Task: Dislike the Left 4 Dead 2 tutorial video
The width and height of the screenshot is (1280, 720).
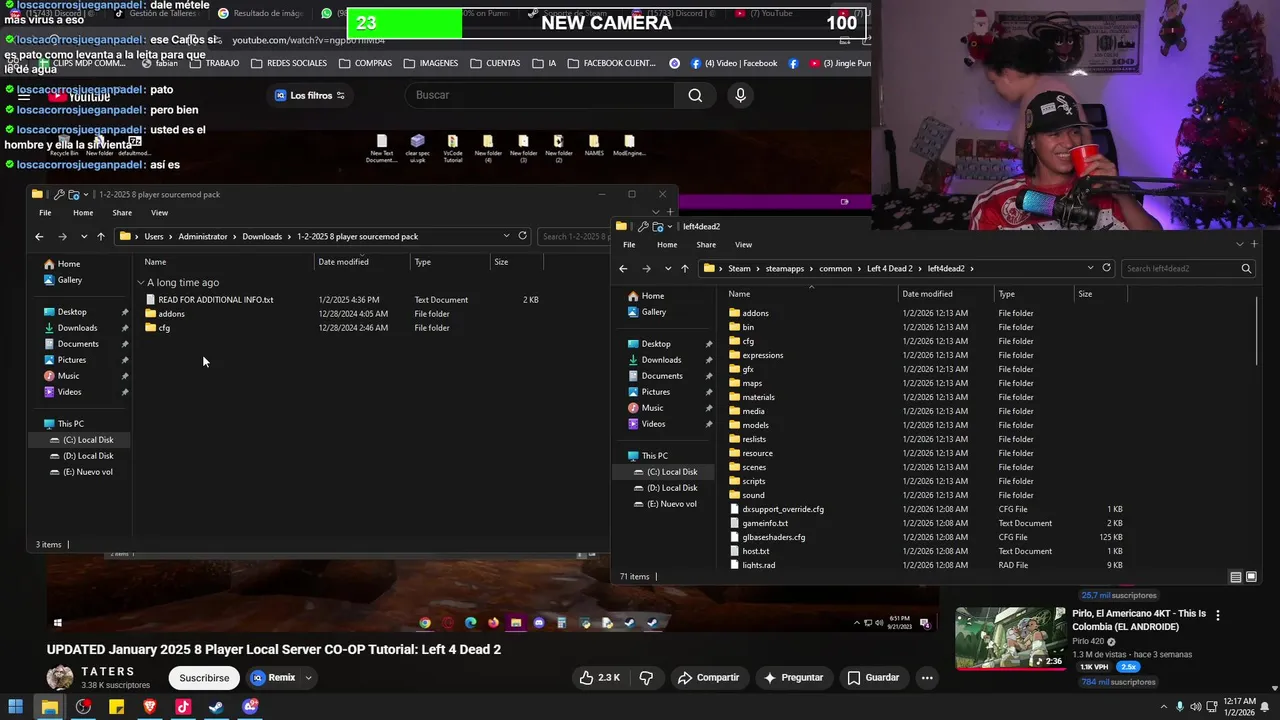Action: pyautogui.click(x=645, y=678)
